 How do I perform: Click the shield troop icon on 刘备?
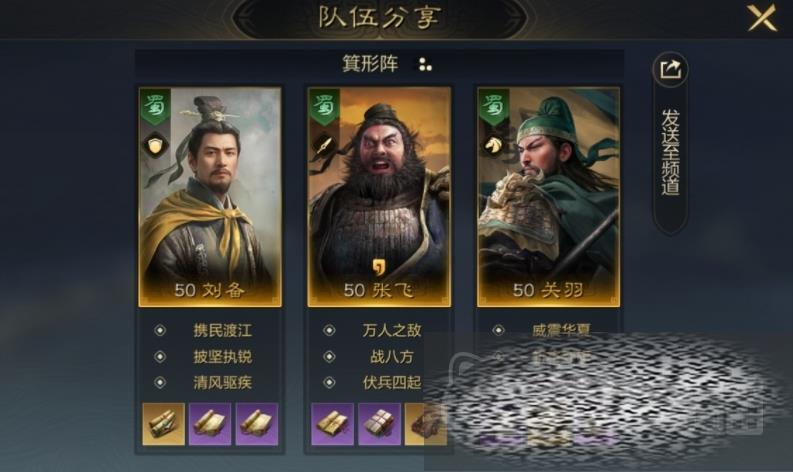(155, 146)
